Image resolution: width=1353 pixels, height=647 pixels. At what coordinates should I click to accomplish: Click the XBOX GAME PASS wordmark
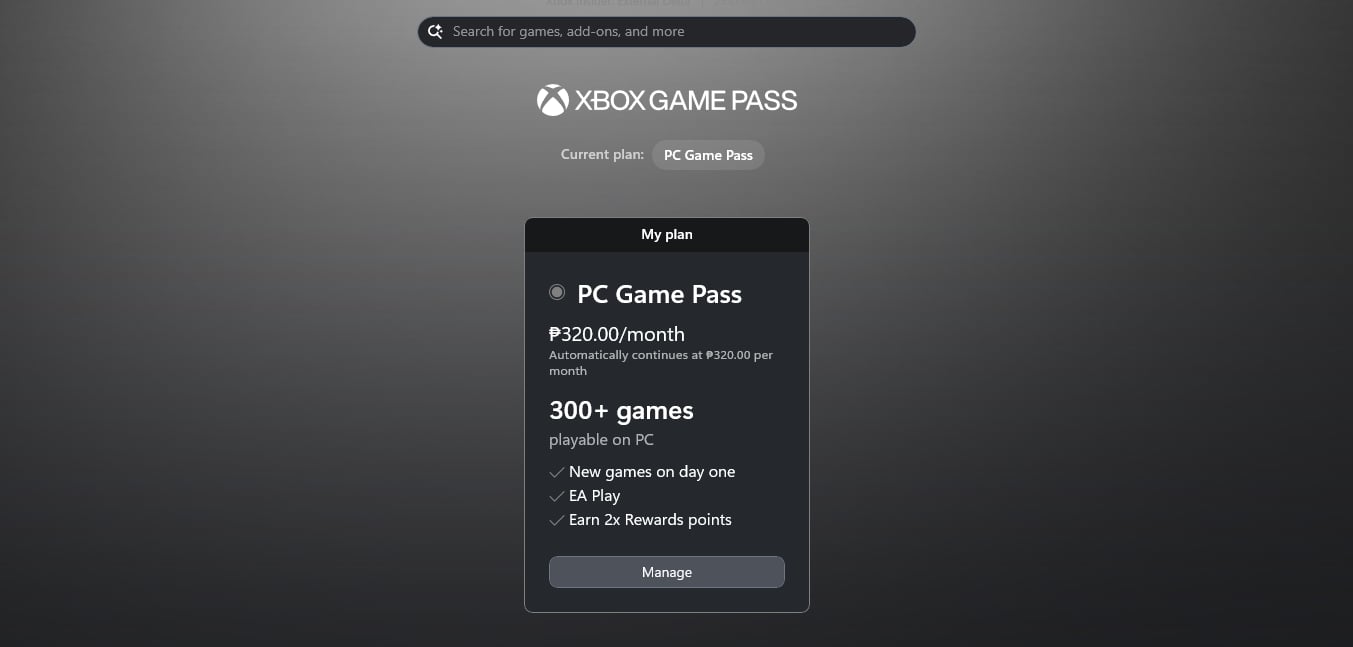pos(686,100)
